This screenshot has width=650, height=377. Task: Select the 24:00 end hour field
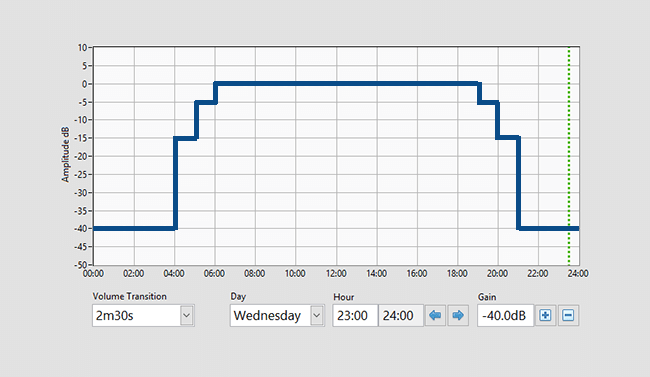[x=401, y=316]
